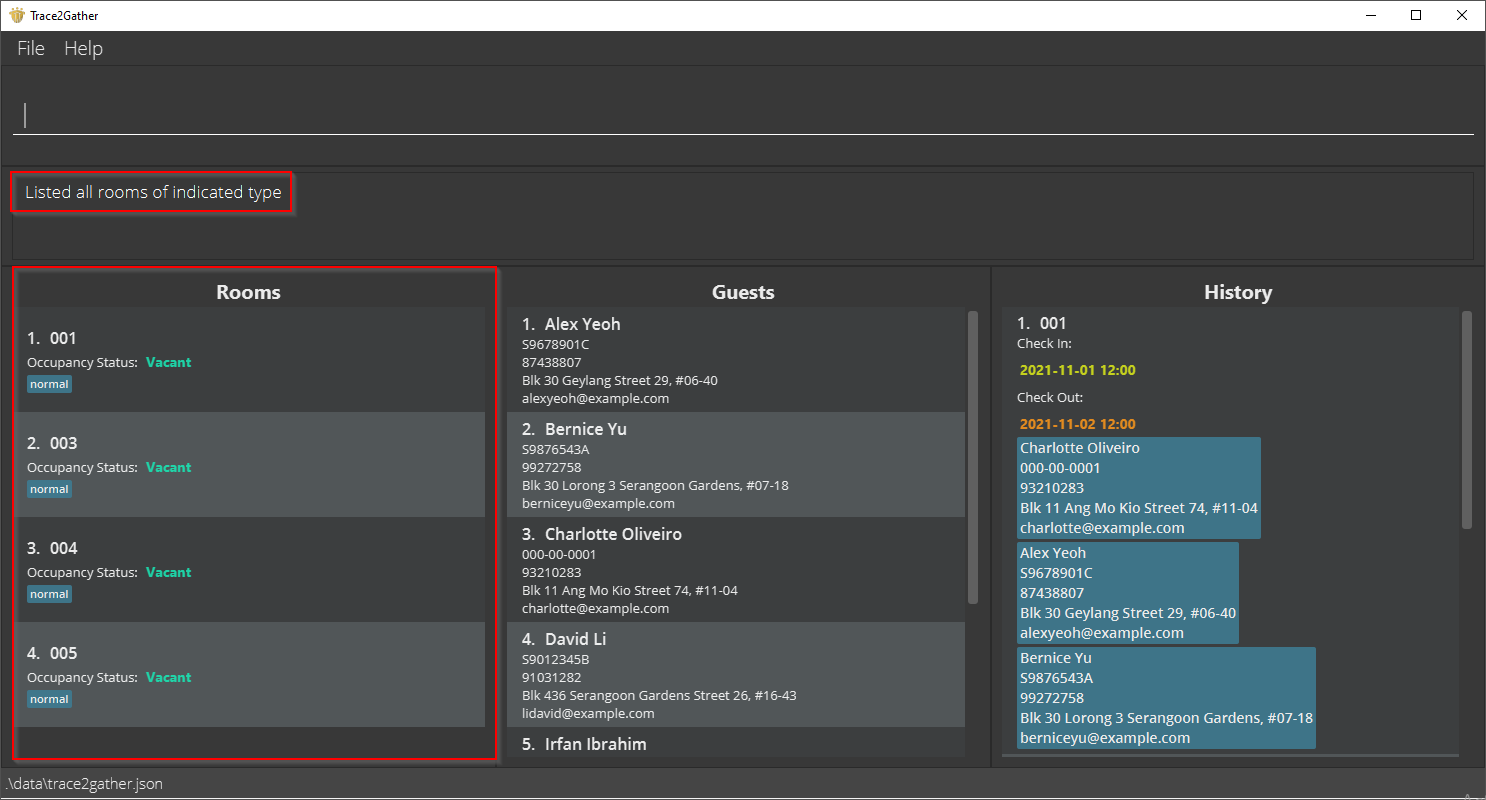Click the normal tag on room 005

point(49,699)
